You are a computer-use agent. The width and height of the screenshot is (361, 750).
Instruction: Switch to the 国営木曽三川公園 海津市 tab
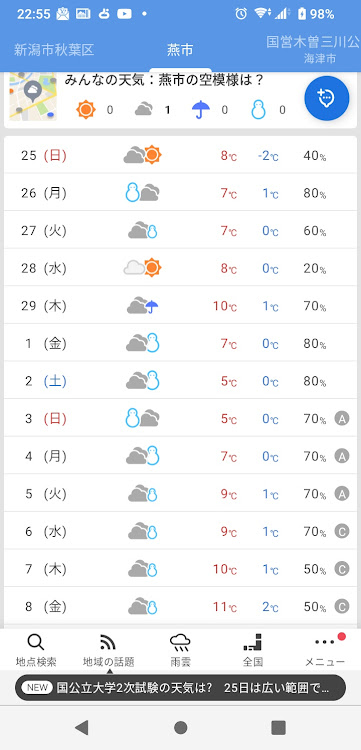coord(314,50)
